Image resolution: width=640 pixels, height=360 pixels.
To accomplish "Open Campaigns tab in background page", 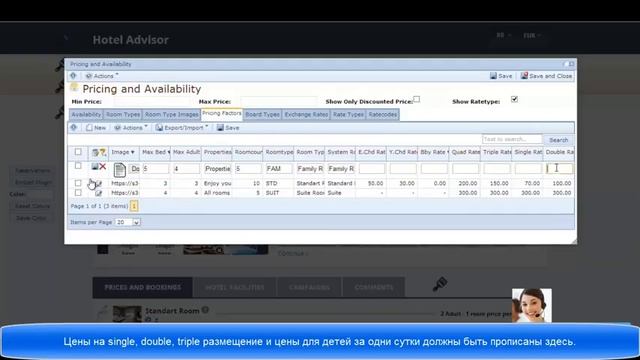I will (309, 287).
